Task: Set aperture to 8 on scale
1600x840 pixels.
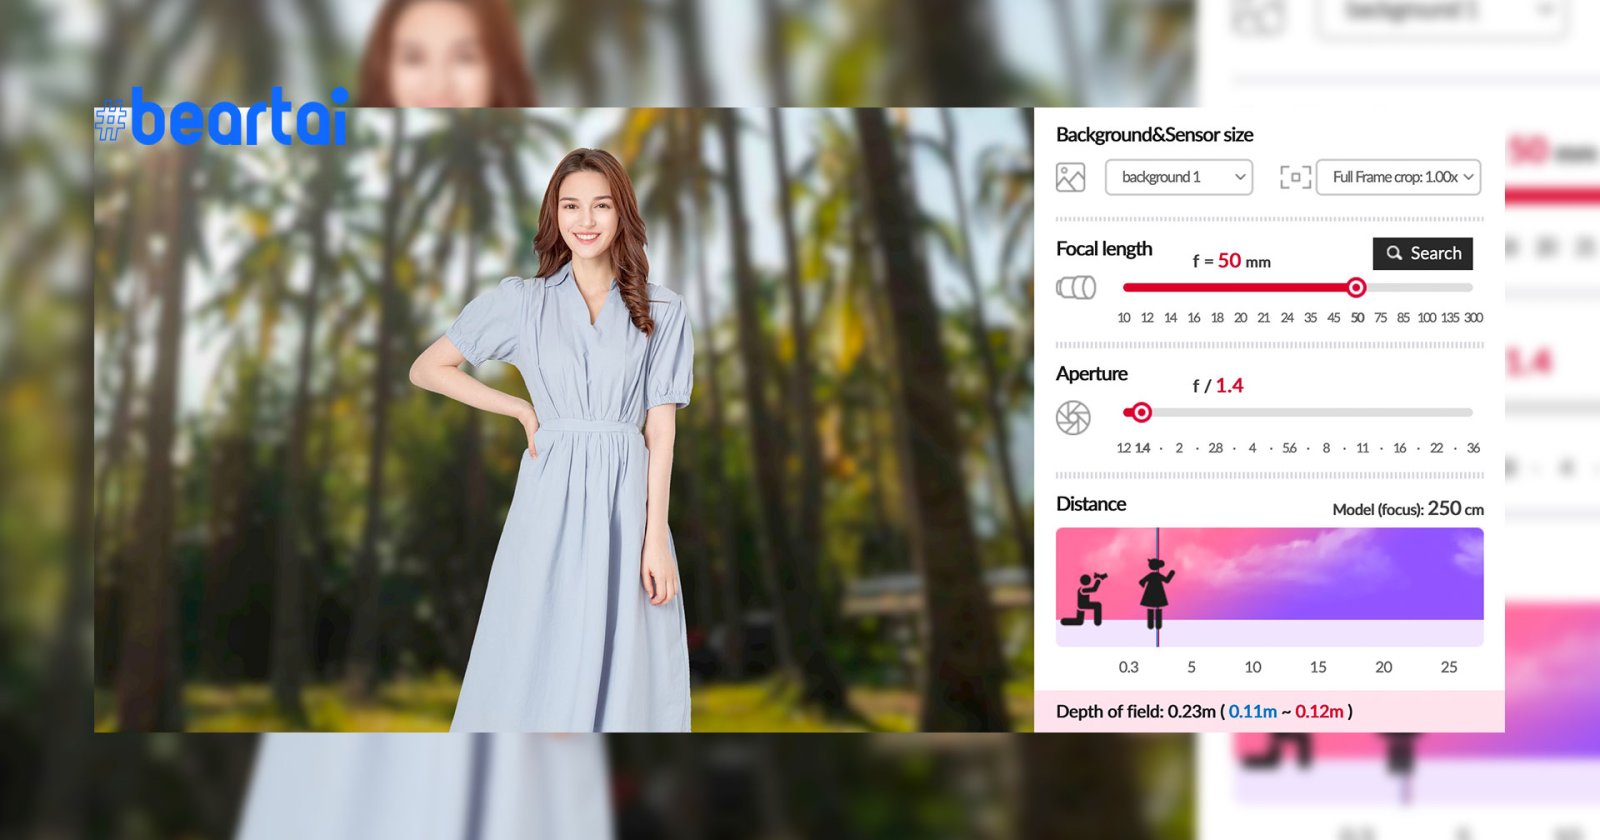Action: point(1326,448)
